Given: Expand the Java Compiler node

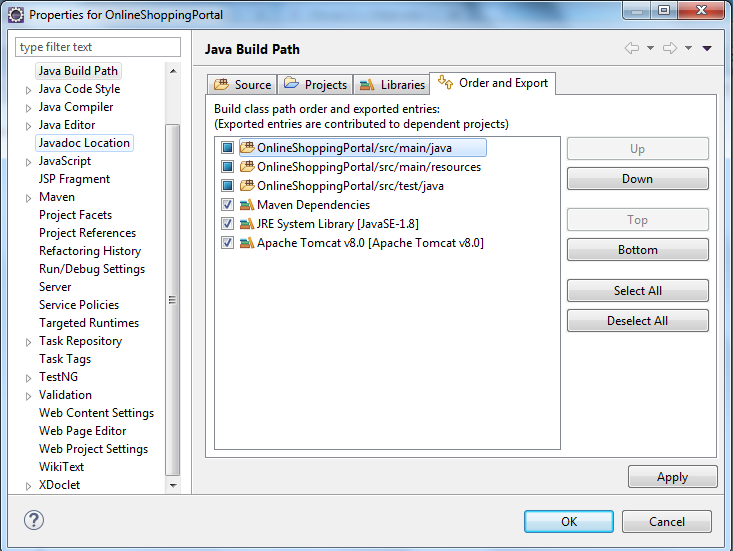Looking at the screenshot, I should click(x=29, y=108).
